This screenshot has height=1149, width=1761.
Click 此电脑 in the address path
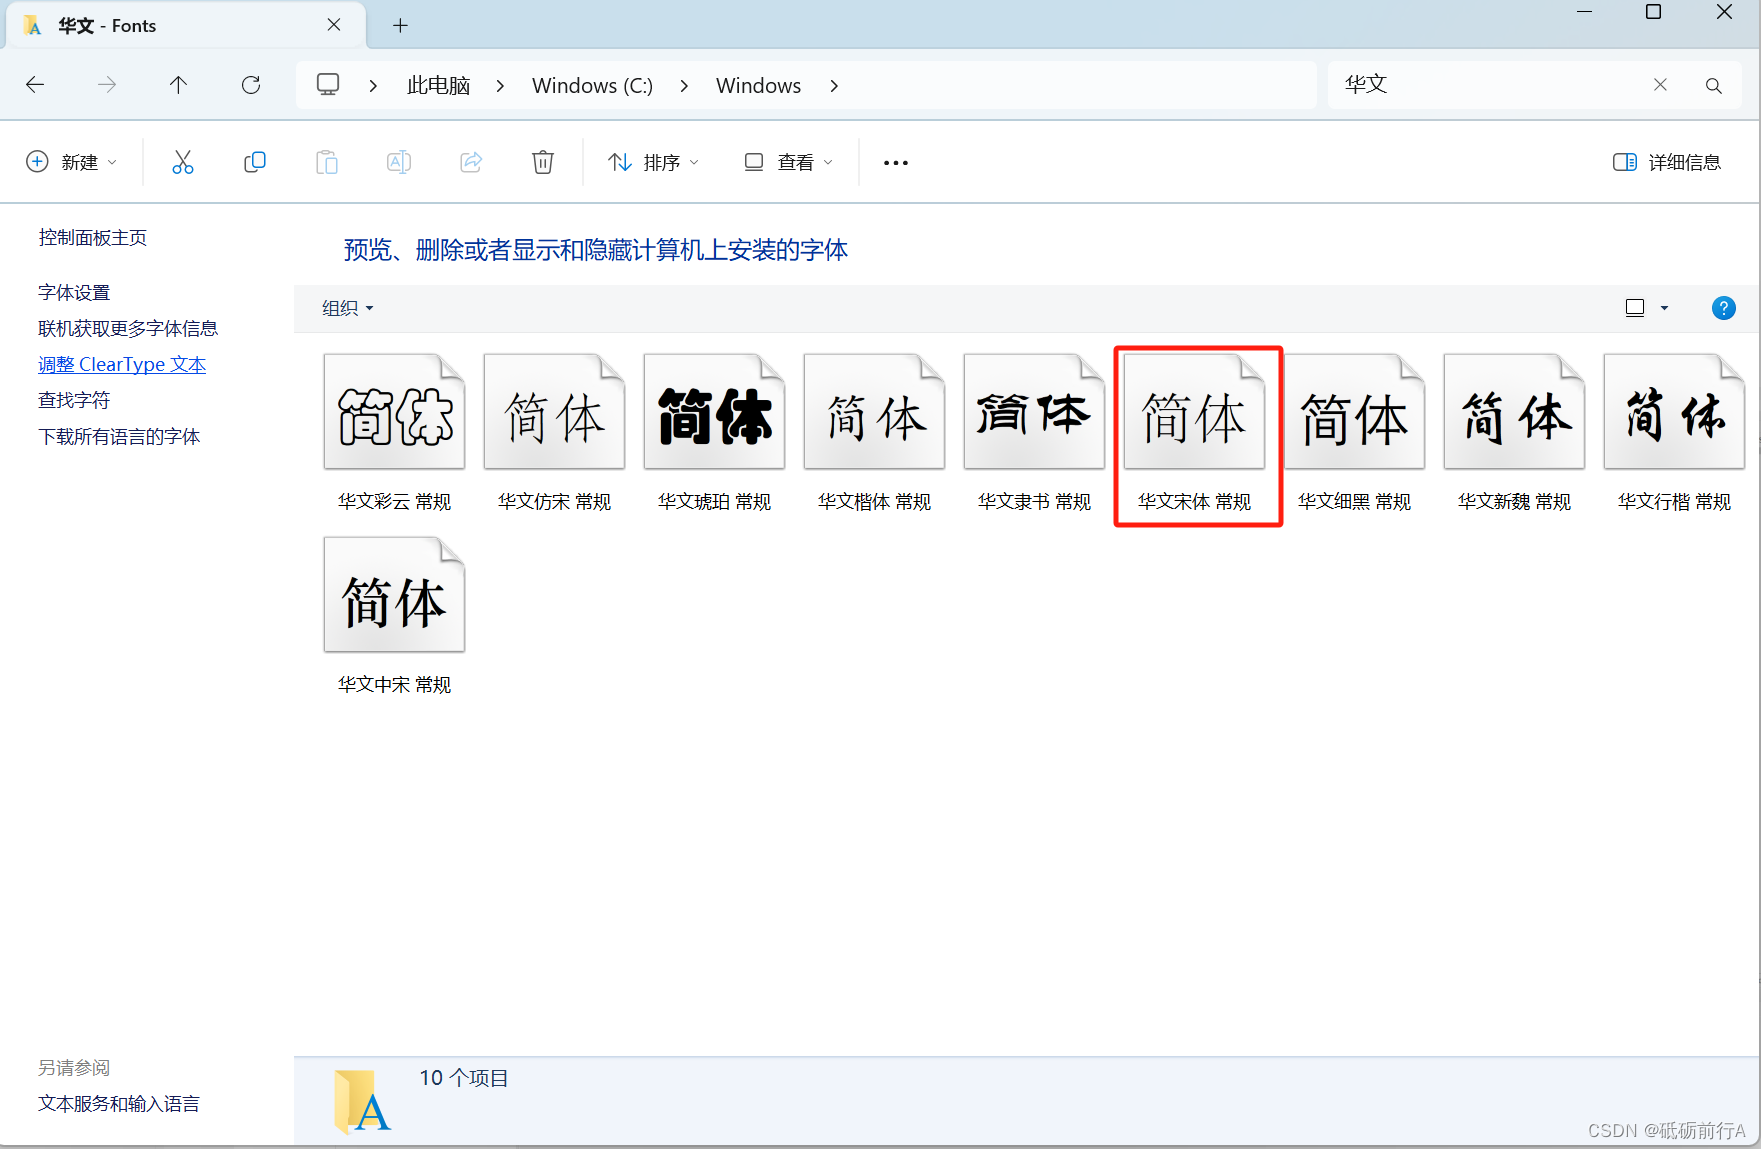point(438,86)
